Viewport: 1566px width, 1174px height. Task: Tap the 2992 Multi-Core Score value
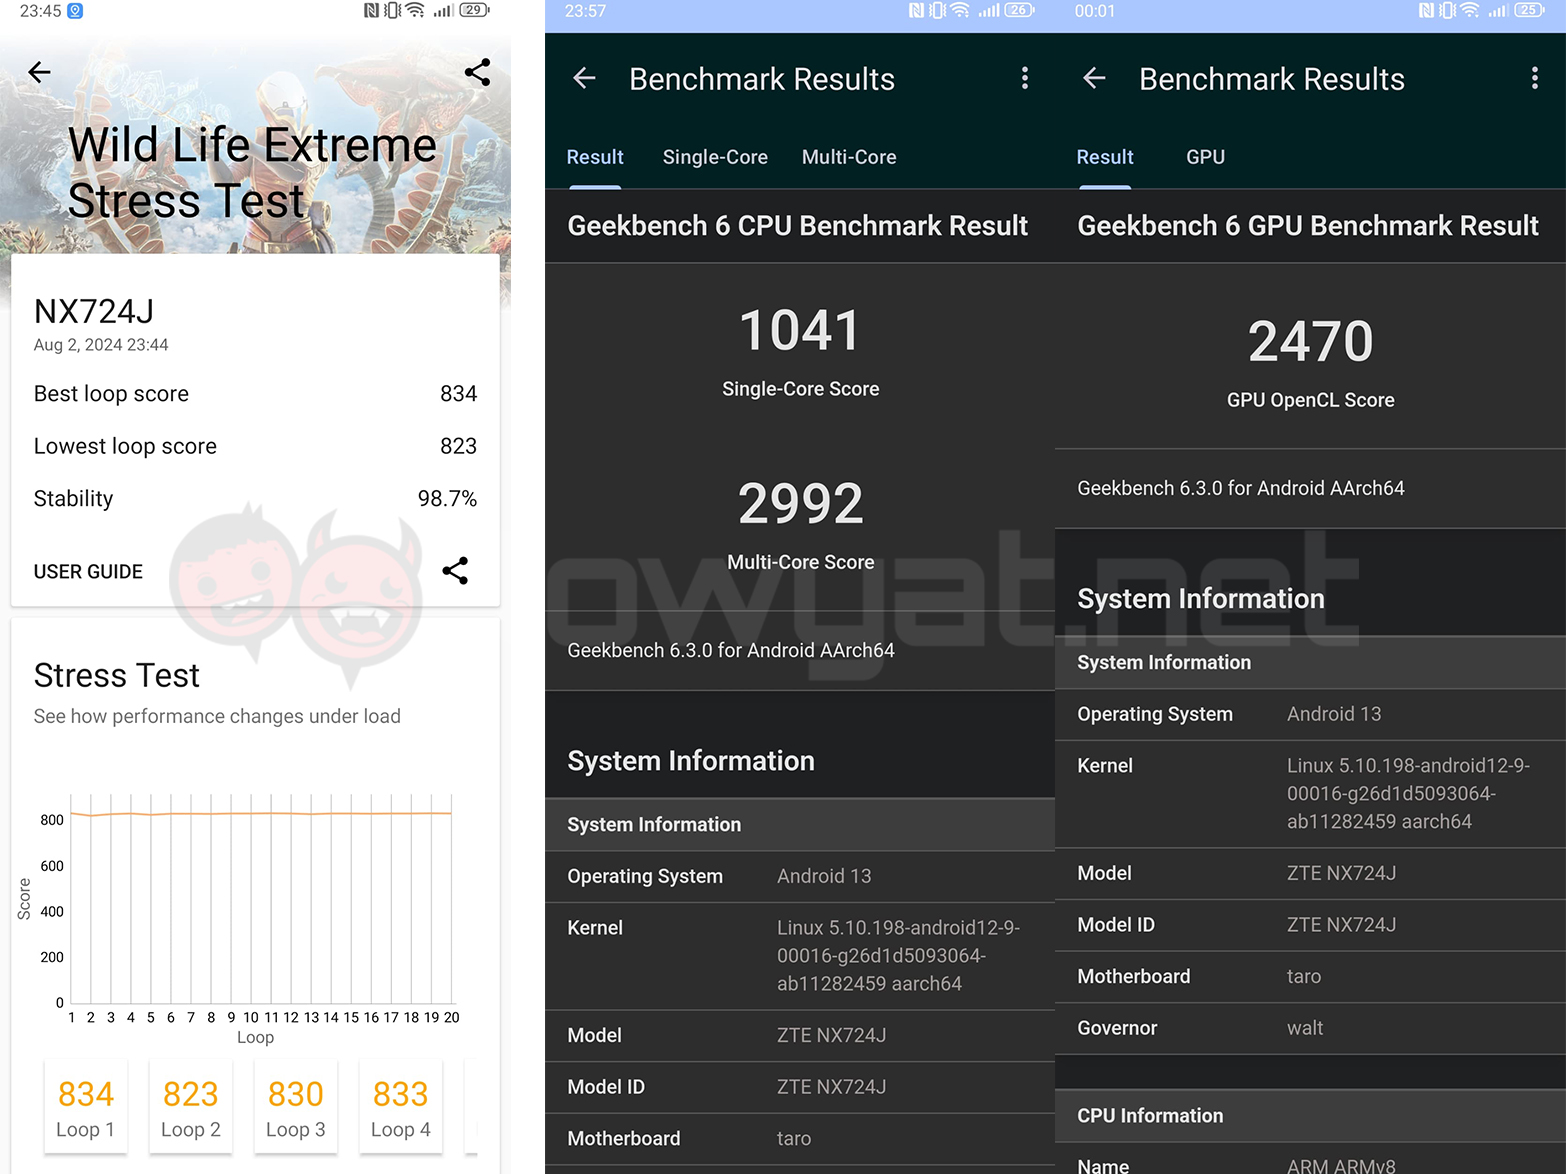click(x=800, y=504)
